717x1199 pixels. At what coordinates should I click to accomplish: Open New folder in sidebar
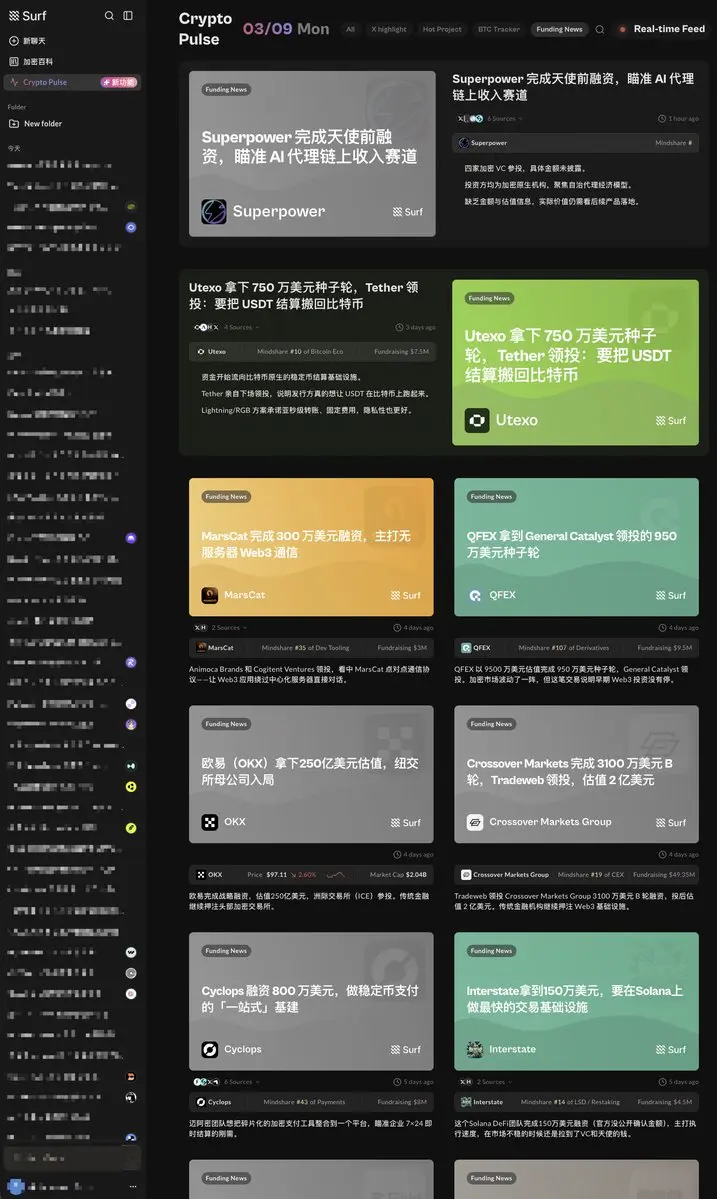point(35,123)
